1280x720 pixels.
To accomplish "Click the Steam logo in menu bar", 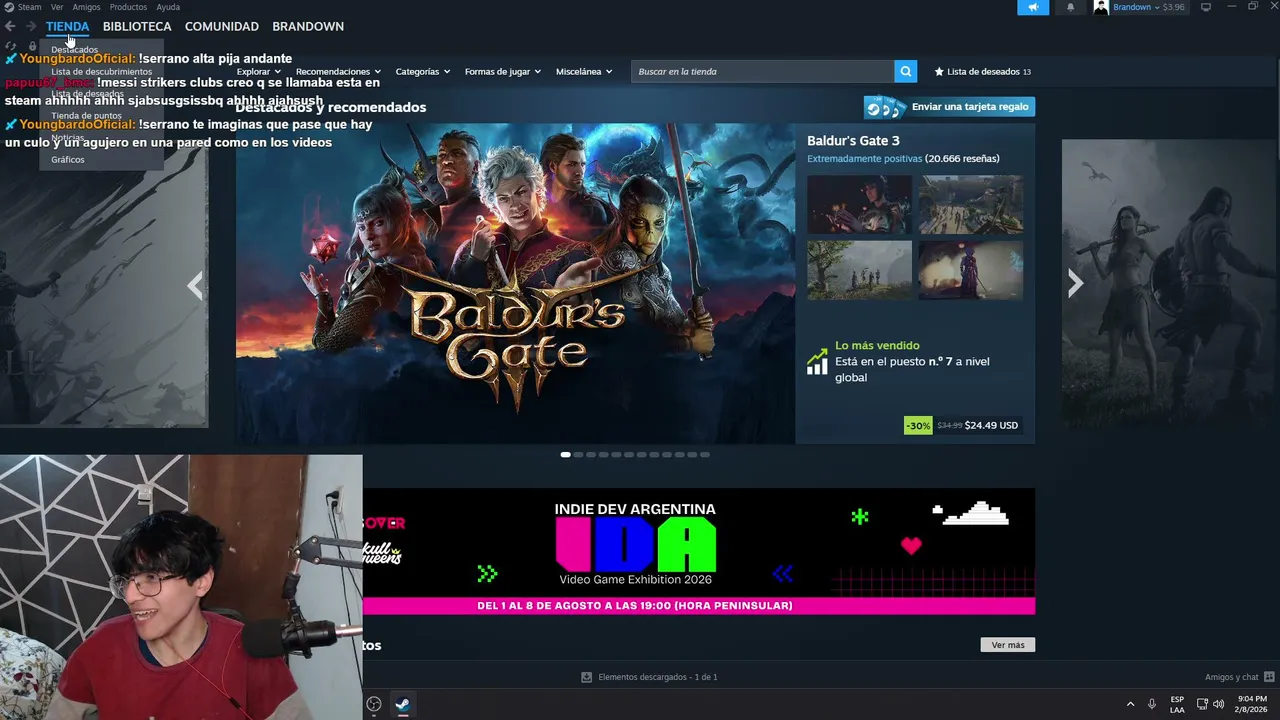I will (9, 7).
